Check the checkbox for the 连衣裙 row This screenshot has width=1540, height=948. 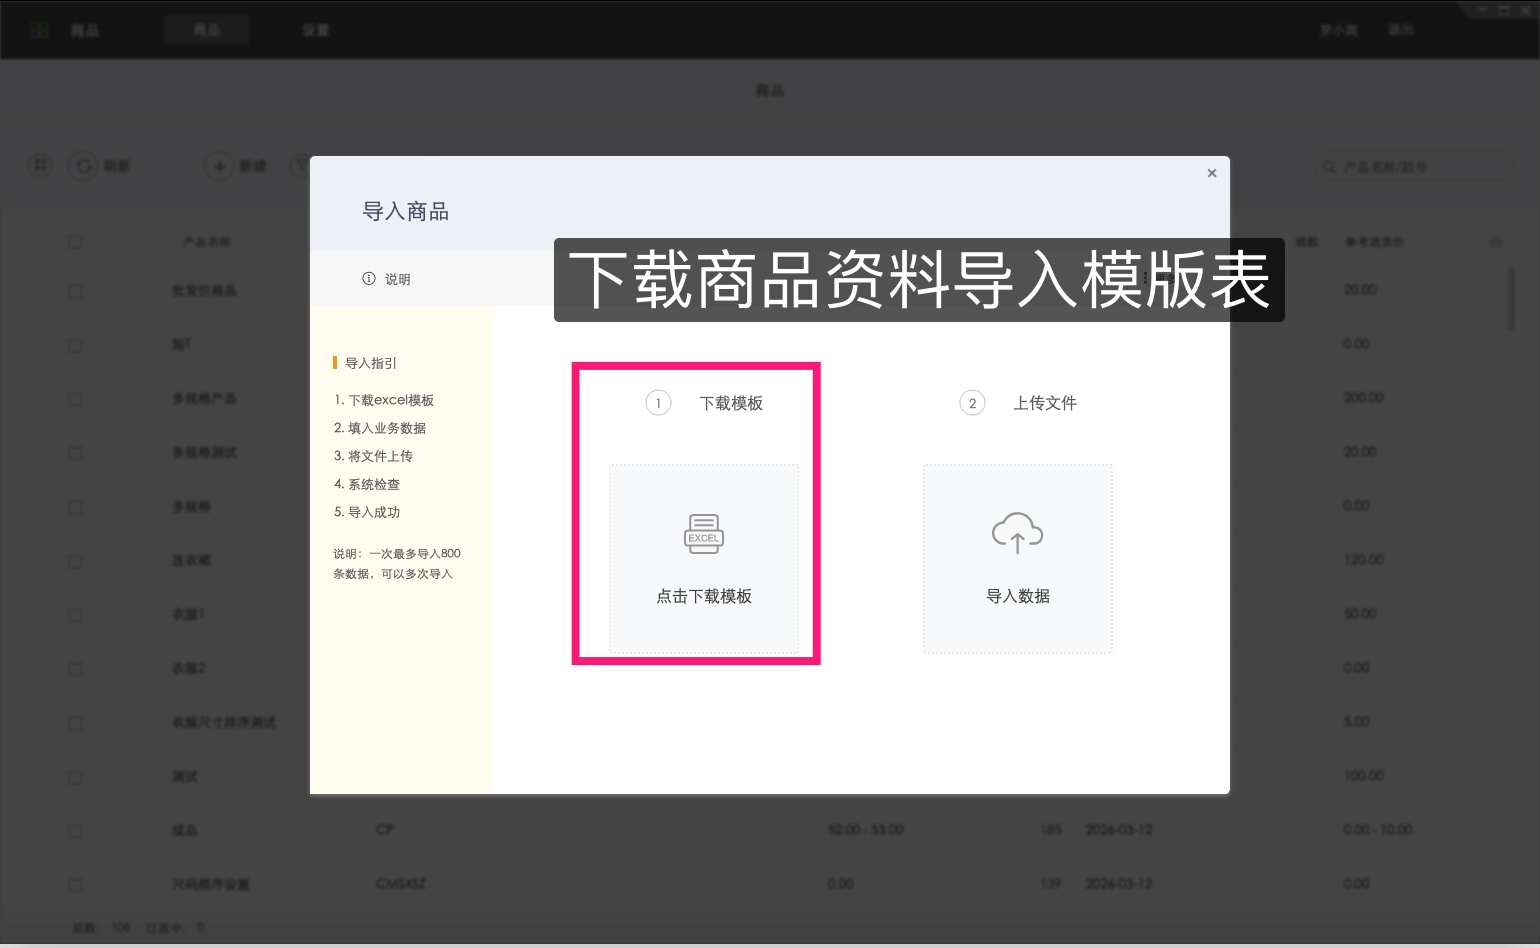coord(75,561)
